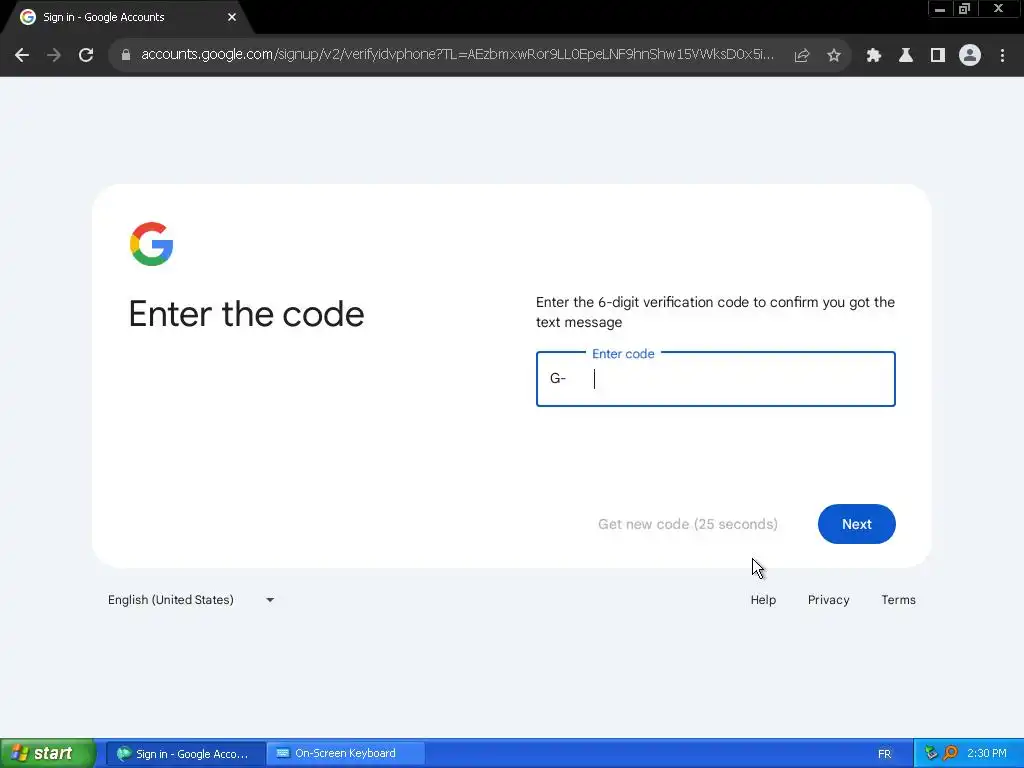Open the Extensions puzzle icon

click(874, 55)
